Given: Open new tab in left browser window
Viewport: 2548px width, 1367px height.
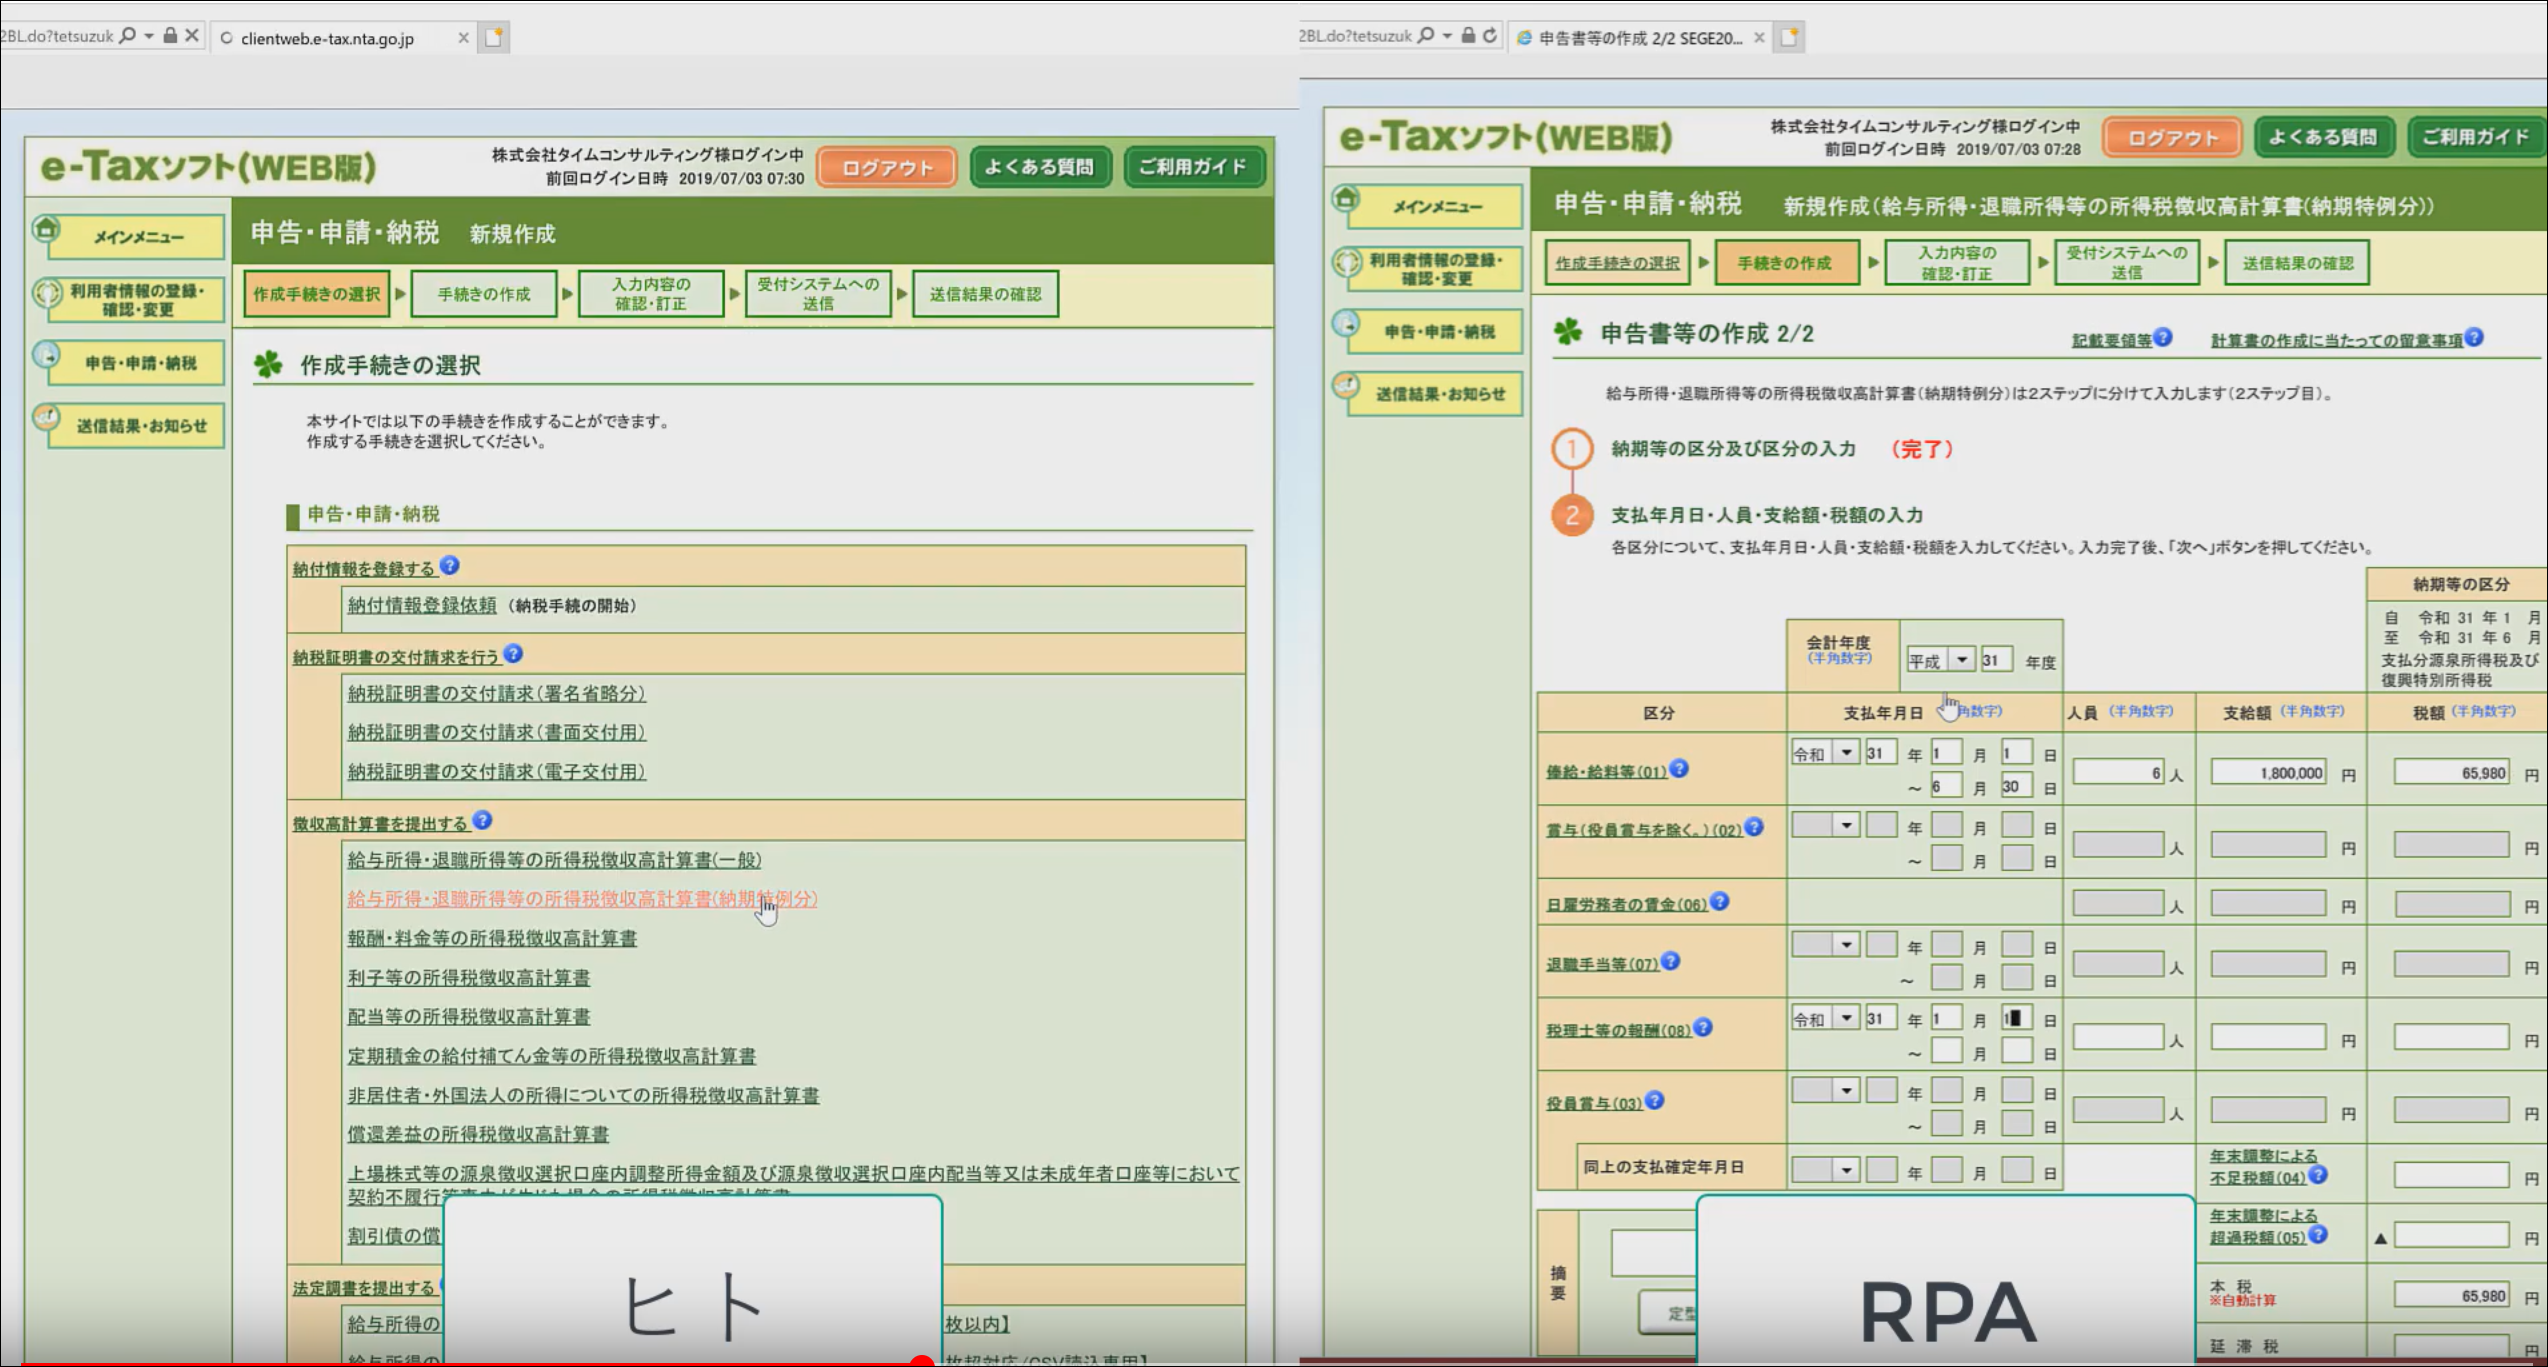Looking at the screenshot, I should point(494,38).
